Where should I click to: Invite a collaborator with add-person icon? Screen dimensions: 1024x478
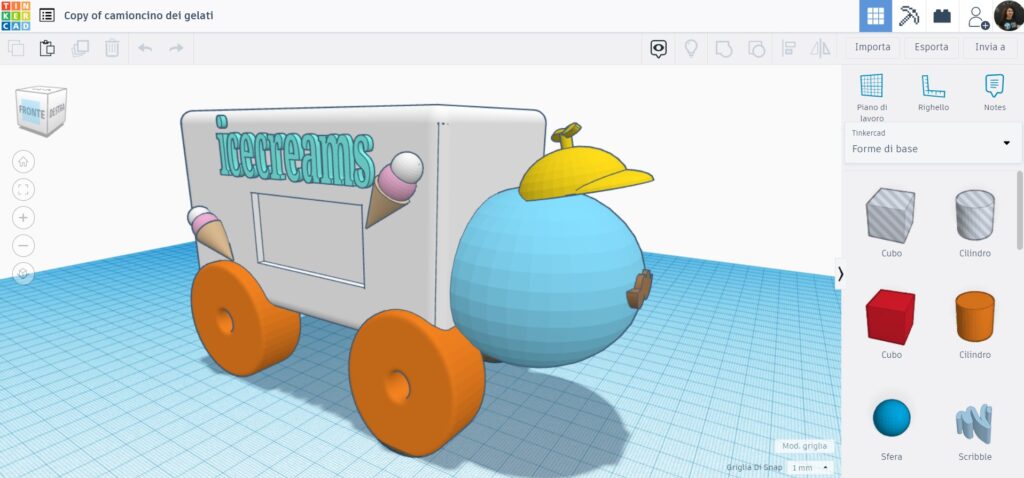tap(975, 16)
